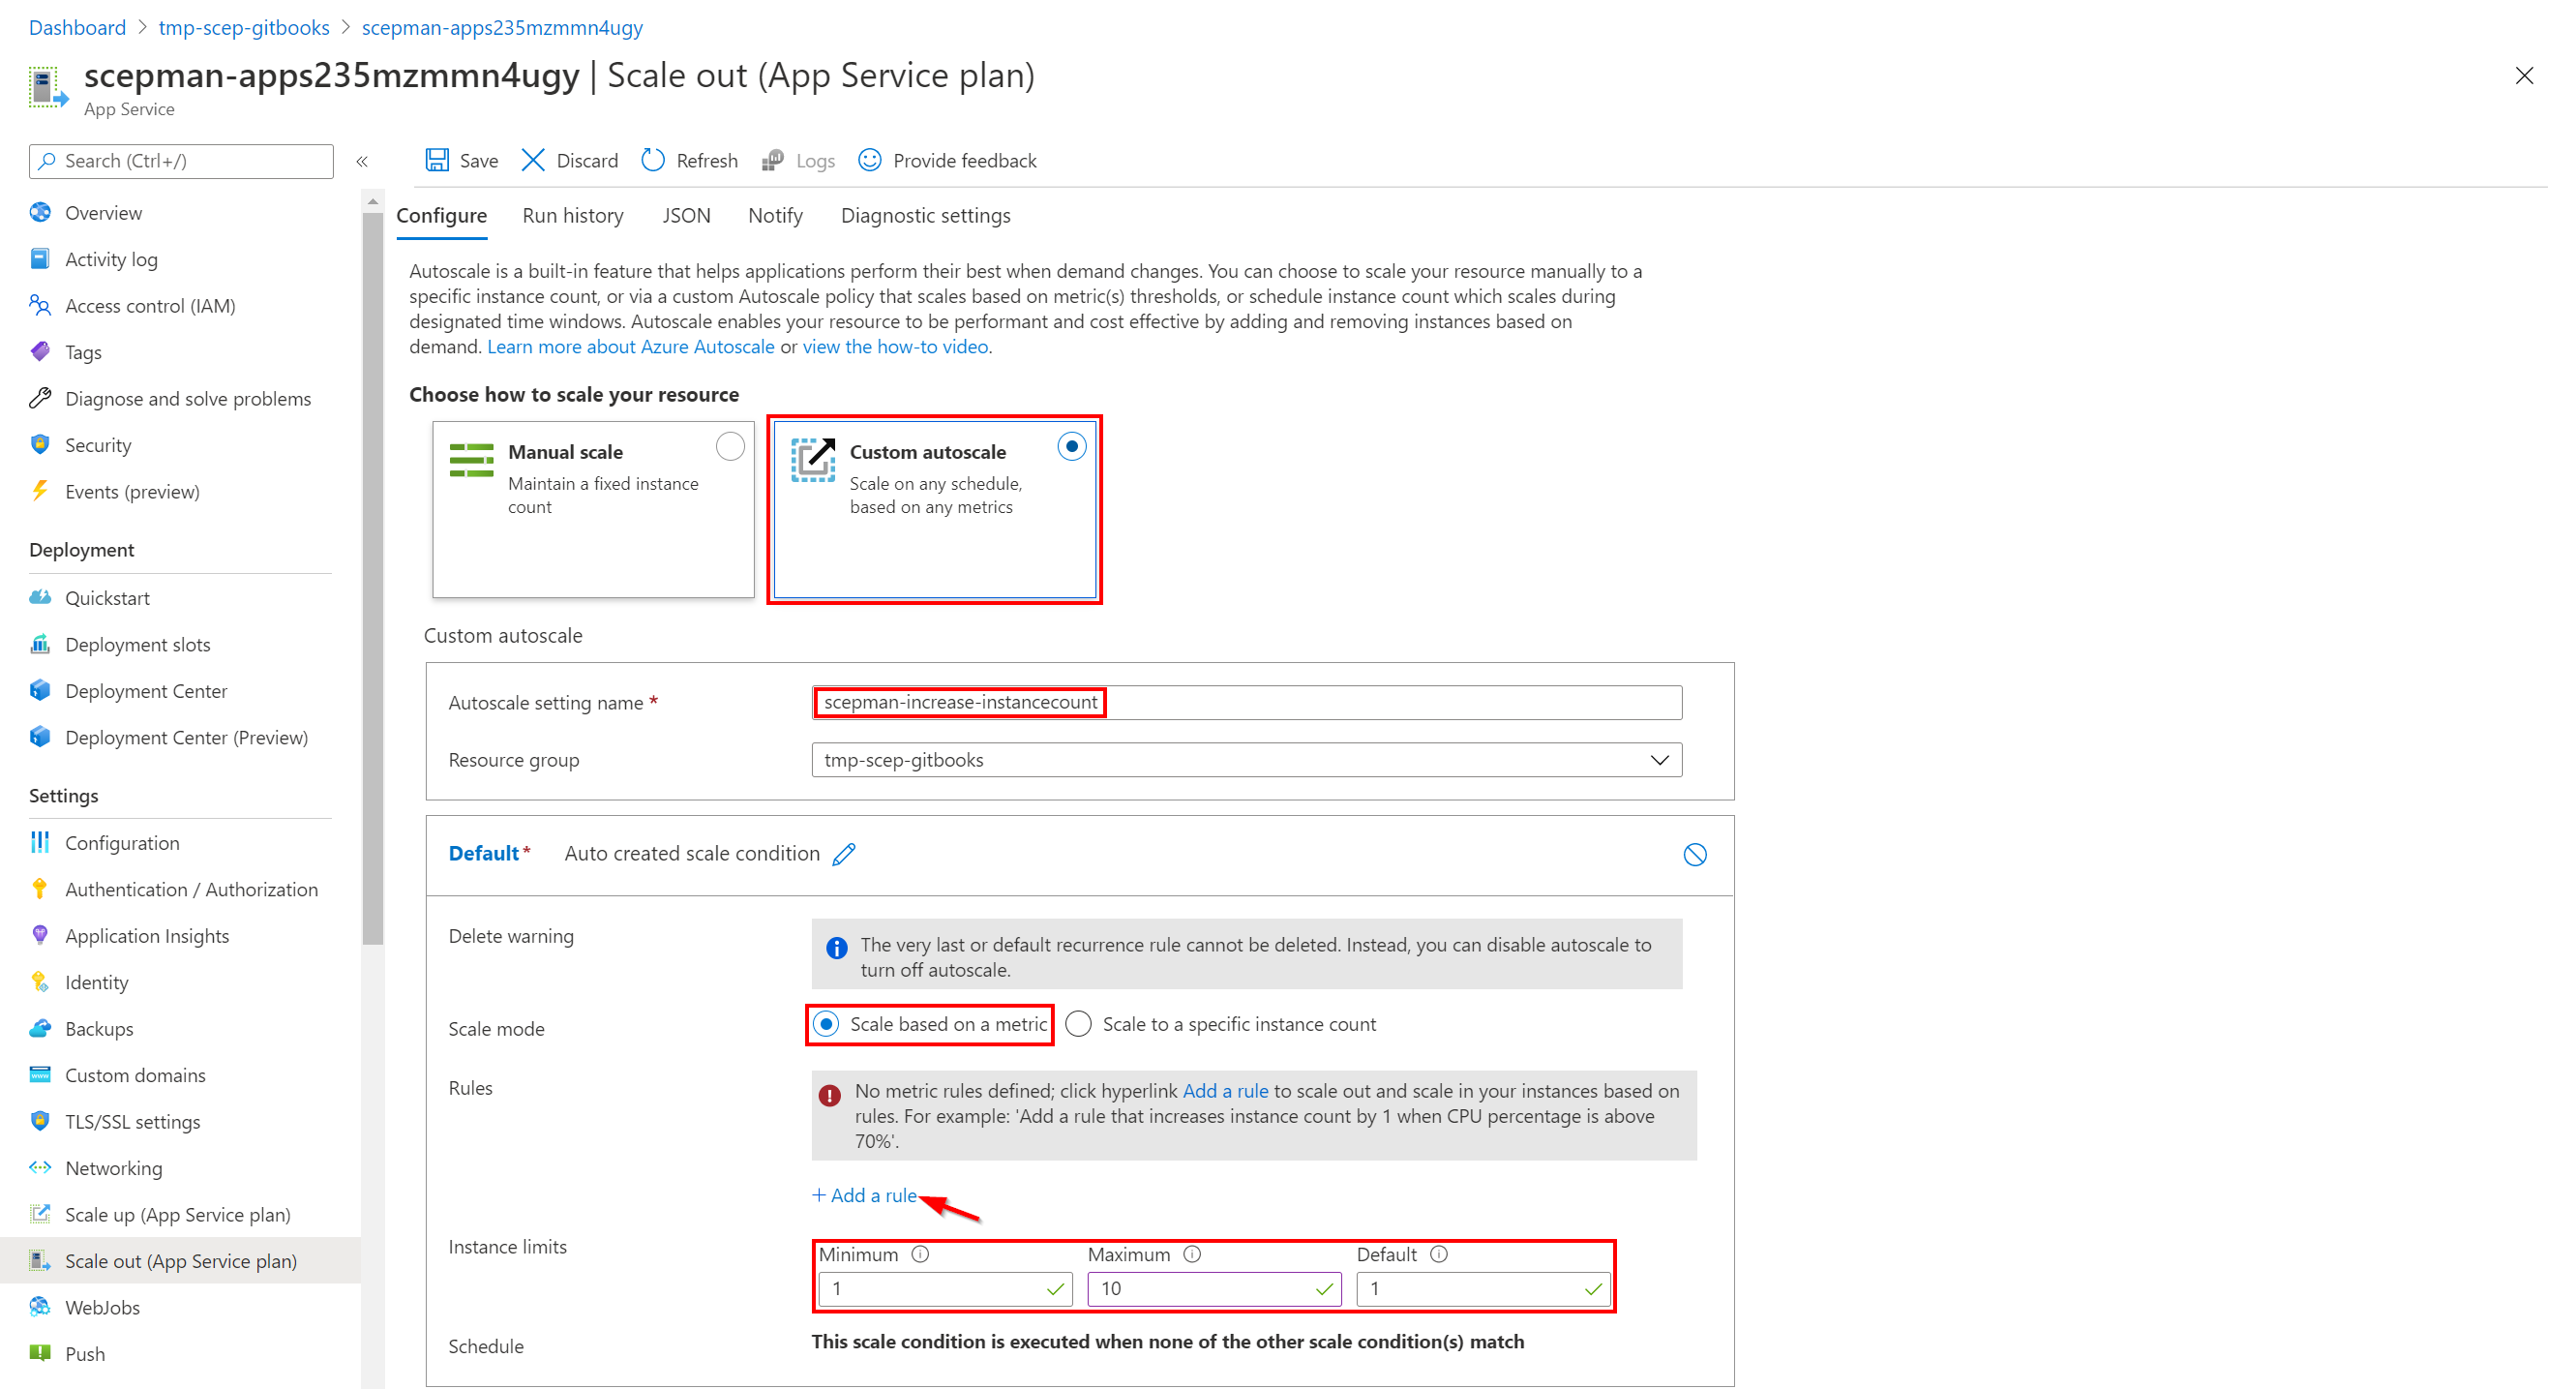Switch to the Run history tab
The height and width of the screenshot is (1389, 2576).
tap(572, 216)
